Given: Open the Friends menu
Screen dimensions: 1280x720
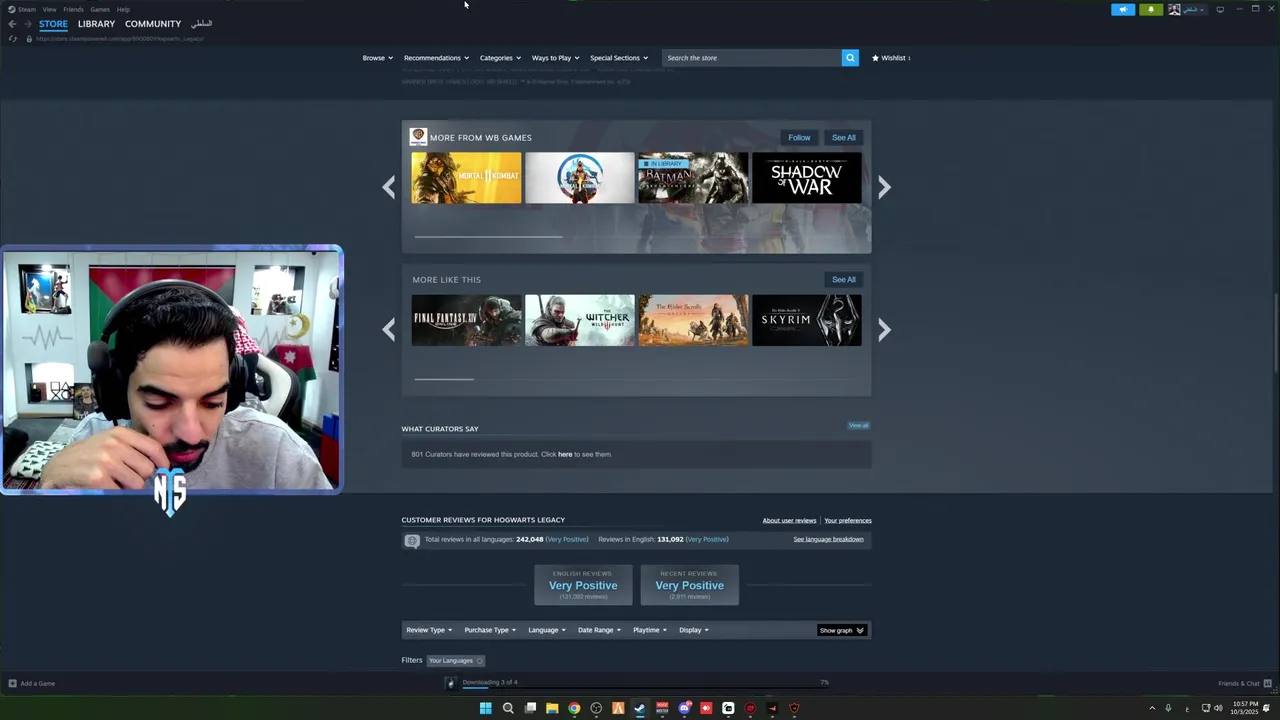Looking at the screenshot, I should [73, 9].
